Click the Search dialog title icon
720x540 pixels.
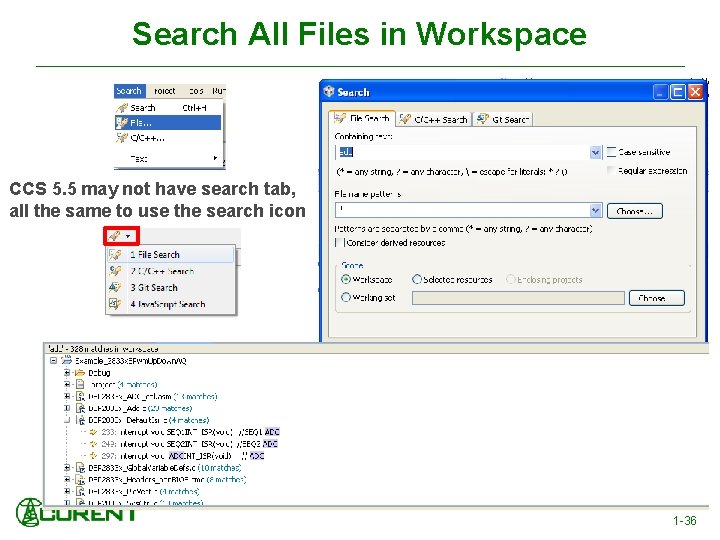coord(329,91)
